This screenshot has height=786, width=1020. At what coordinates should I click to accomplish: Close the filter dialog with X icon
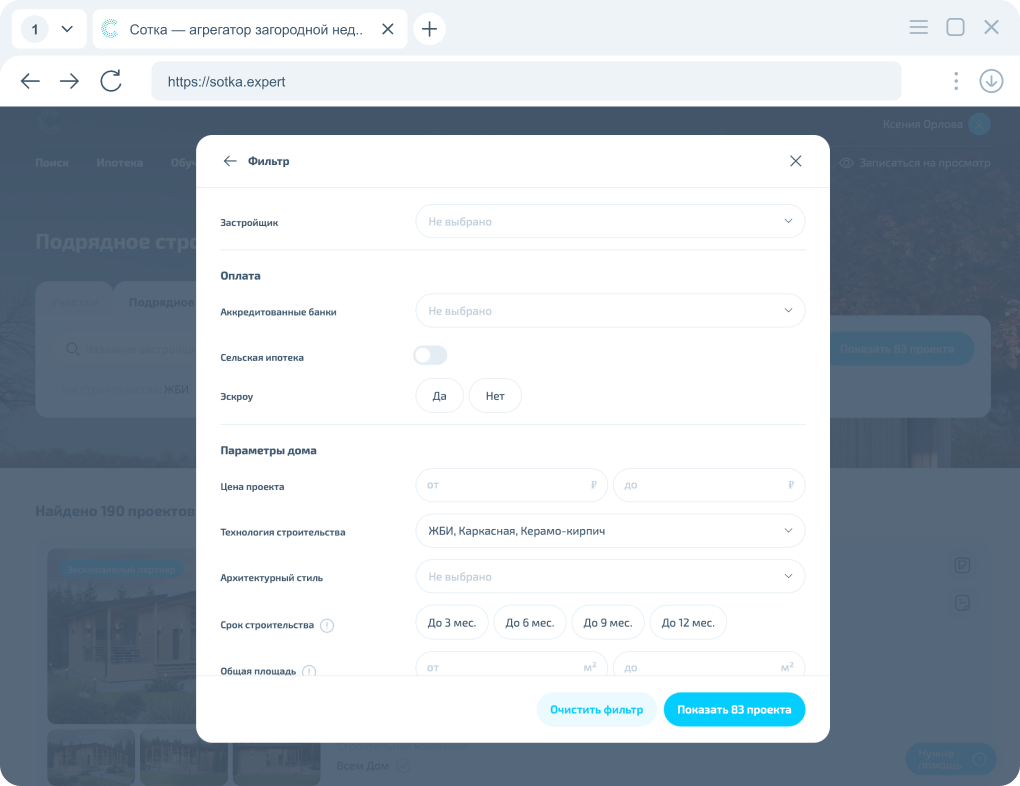click(x=796, y=161)
